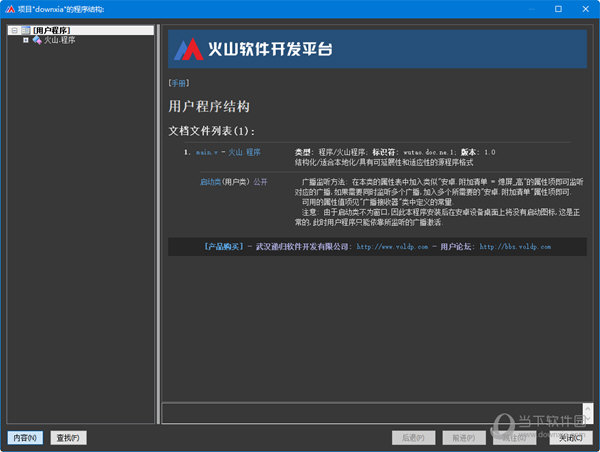This screenshot has width=600, height=452.
Task: Click the 用户程序结构 heading text
Action: click(209, 106)
